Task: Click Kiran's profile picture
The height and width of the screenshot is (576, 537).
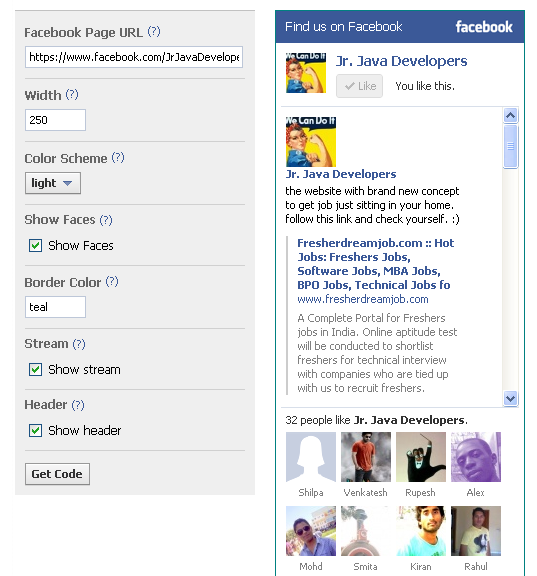Action: pyautogui.click(x=421, y=531)
